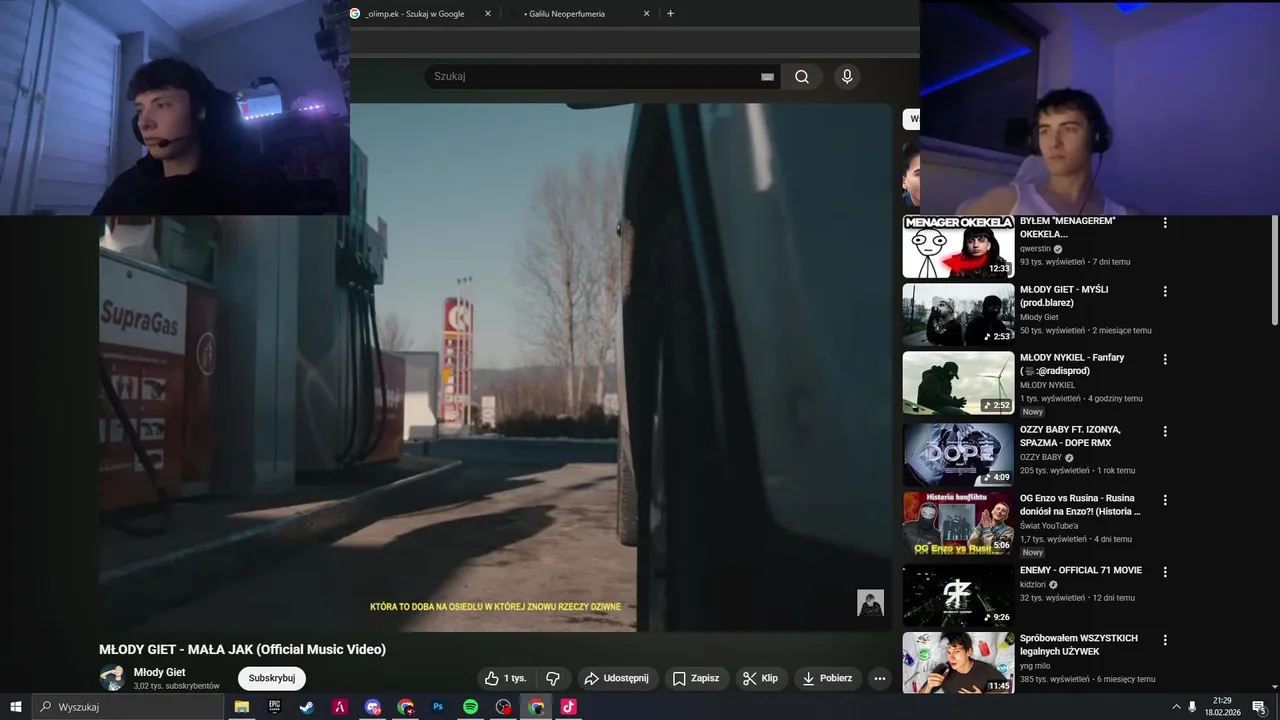
Task: Open the qwerstin channel name
Action: tap(1035, 249)
